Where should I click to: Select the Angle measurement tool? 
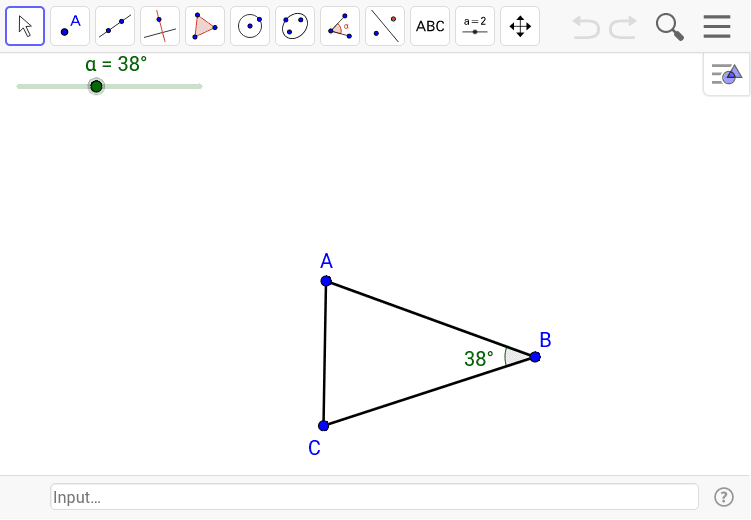click(340, 26)
